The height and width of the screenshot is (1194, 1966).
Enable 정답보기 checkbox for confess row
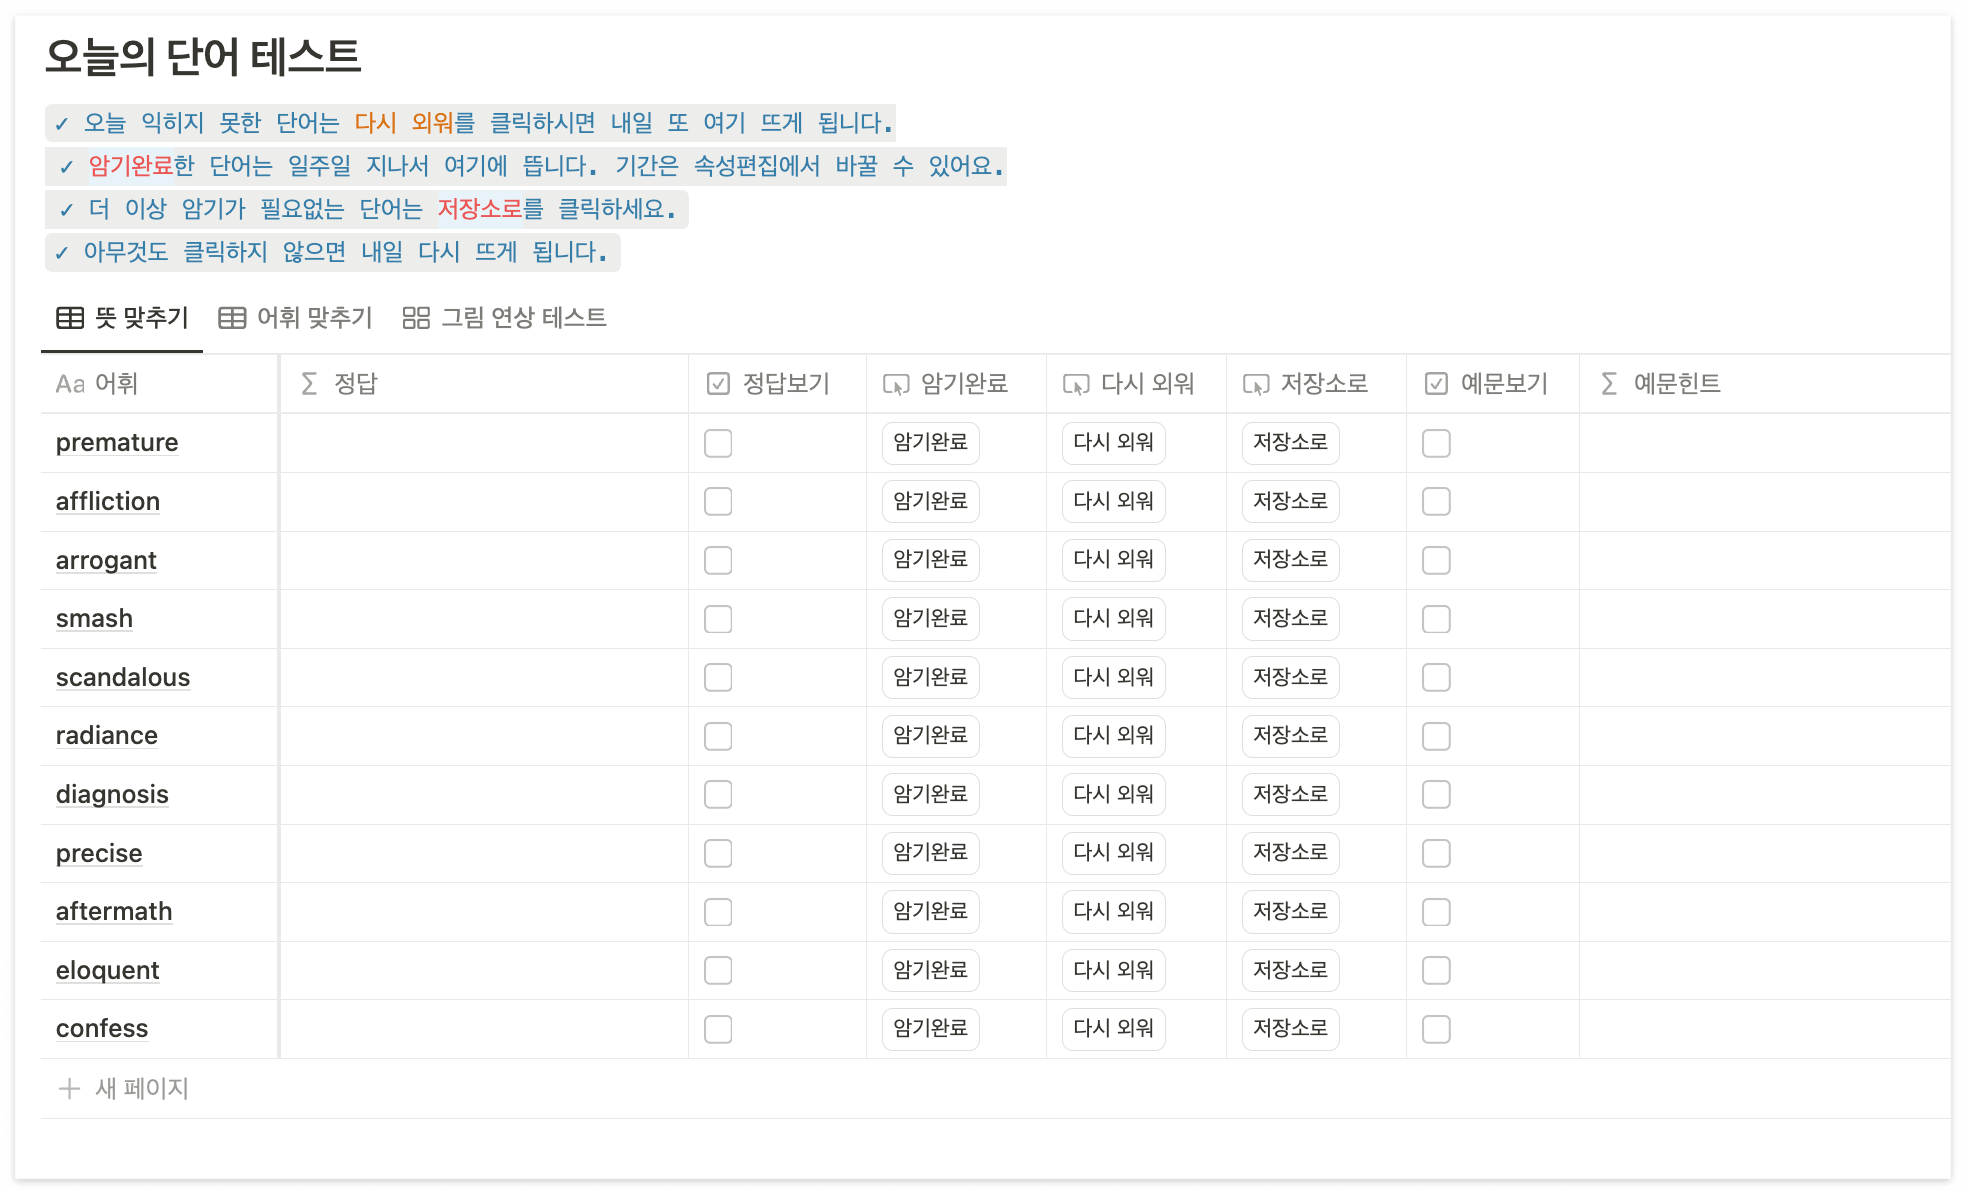[x=718, y=1029]
